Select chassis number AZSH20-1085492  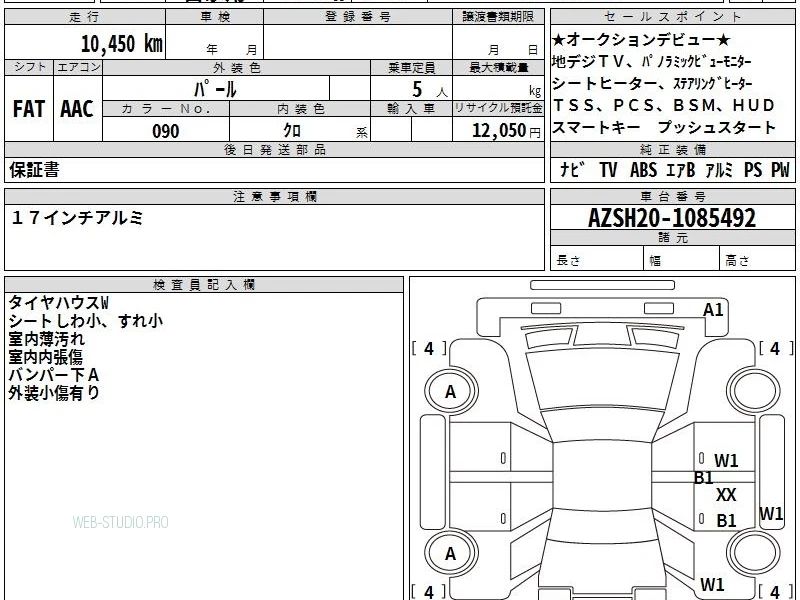pyautogui.click(x=672, y=218)
